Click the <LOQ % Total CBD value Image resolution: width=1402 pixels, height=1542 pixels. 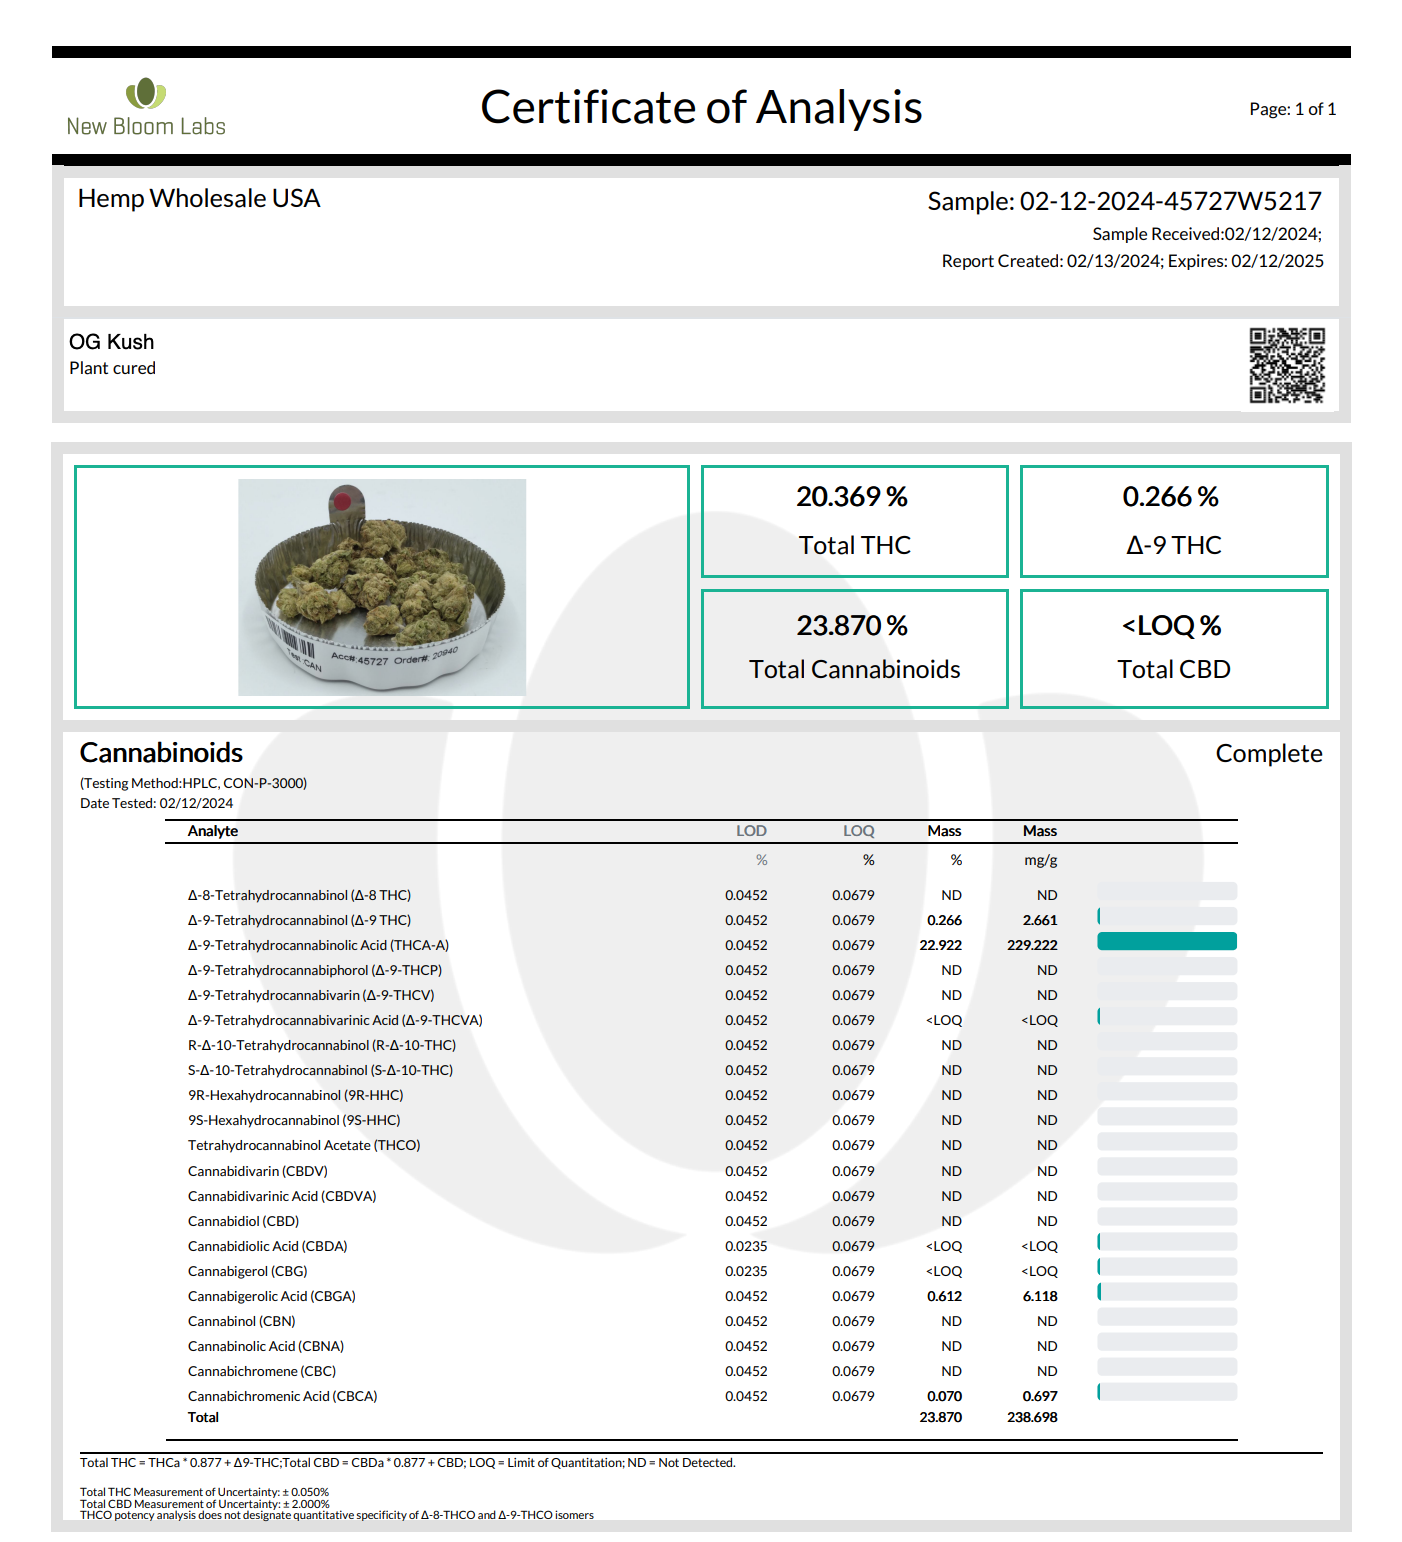[1171, 626]
